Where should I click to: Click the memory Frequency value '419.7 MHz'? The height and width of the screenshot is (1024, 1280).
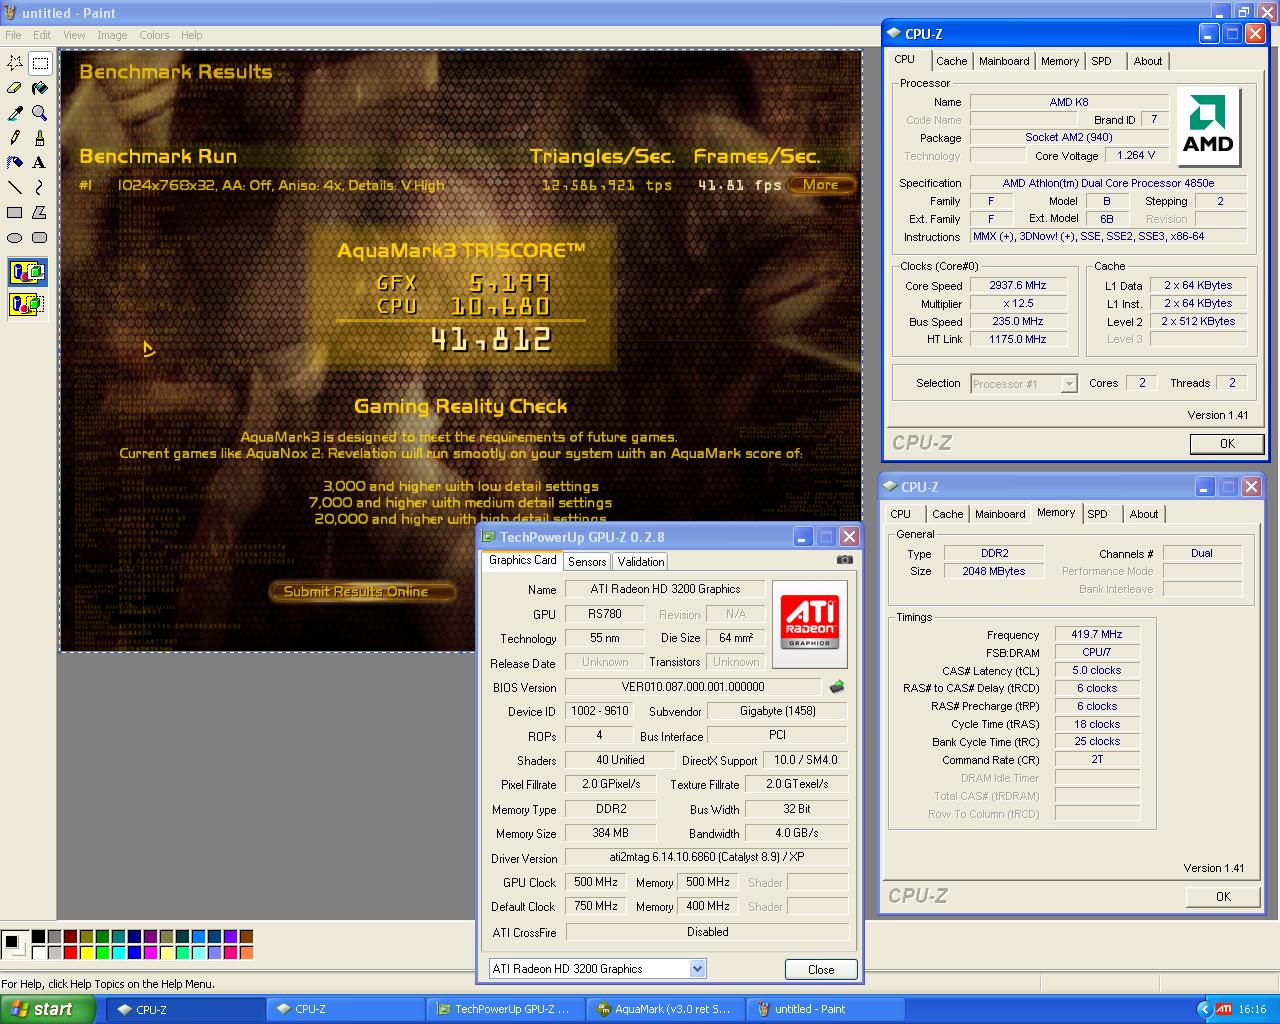(x=1097, y=634)
